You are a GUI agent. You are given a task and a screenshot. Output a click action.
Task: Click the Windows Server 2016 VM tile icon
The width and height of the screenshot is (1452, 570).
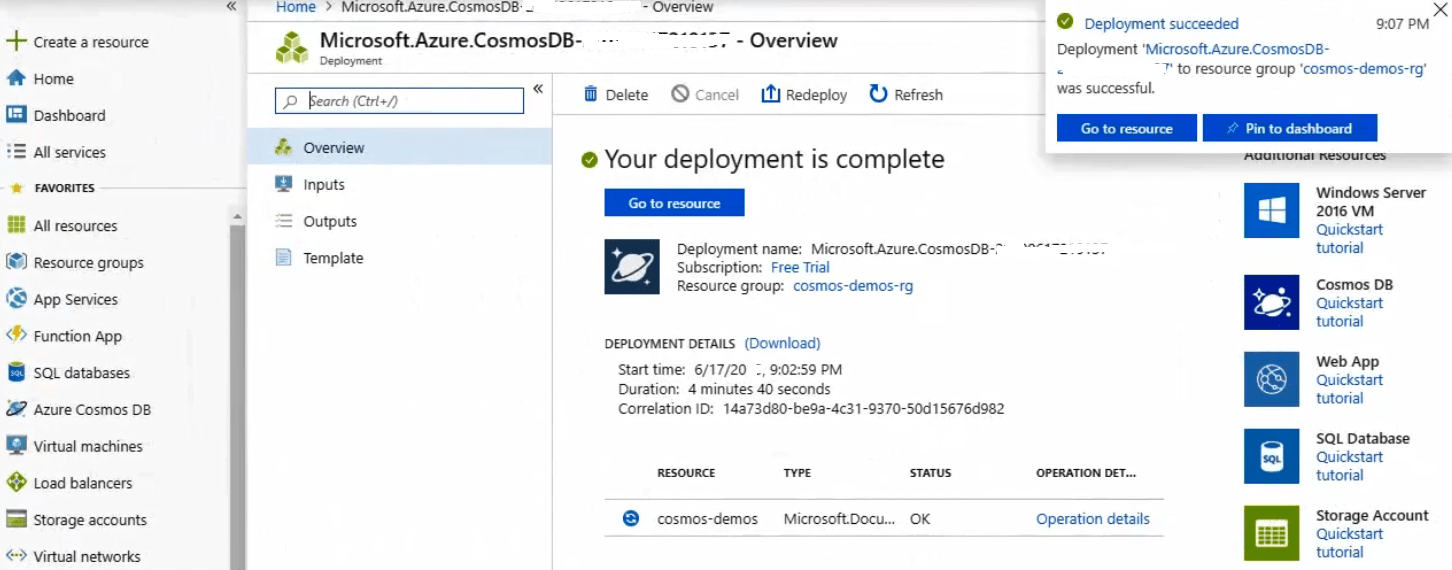click(x=1272, y=211)
